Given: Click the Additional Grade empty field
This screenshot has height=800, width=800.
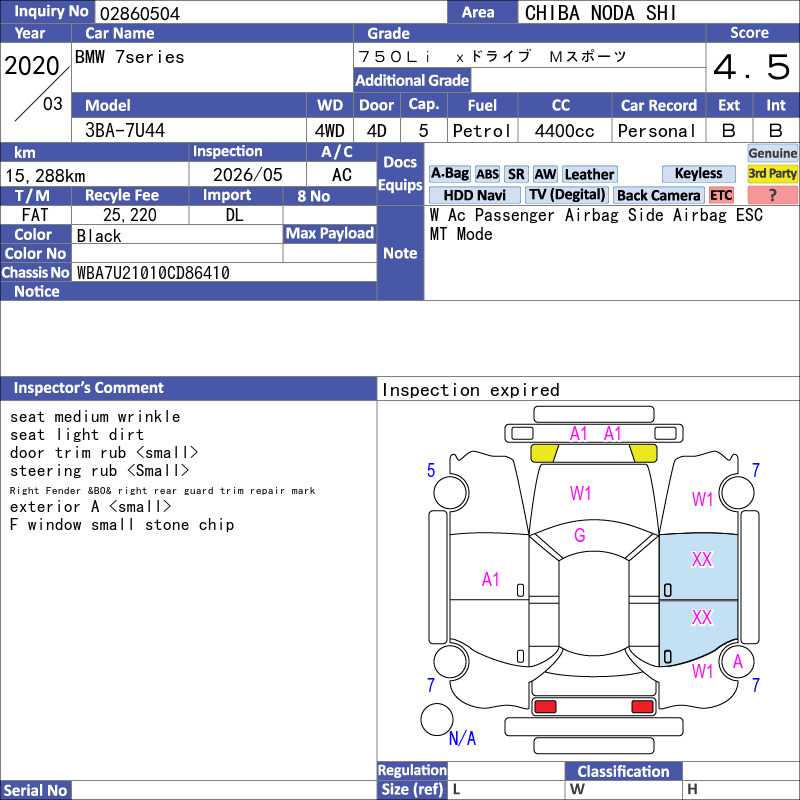Looking at the screenshot, I should (588, 80).
